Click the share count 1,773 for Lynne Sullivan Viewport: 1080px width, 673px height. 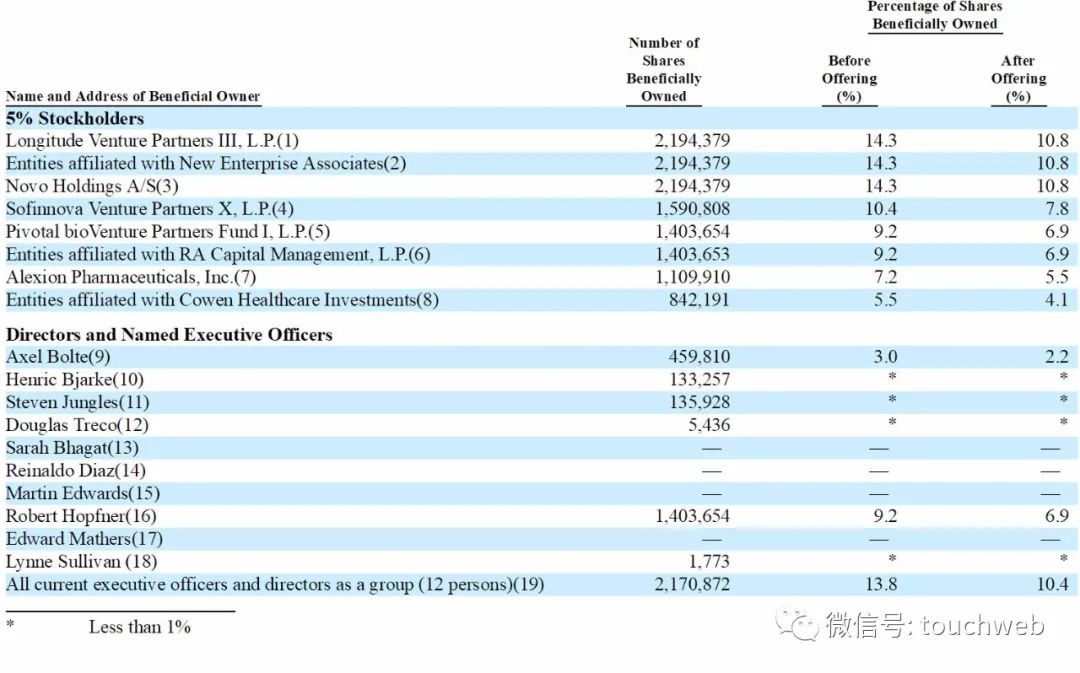[x=709, y=561]
